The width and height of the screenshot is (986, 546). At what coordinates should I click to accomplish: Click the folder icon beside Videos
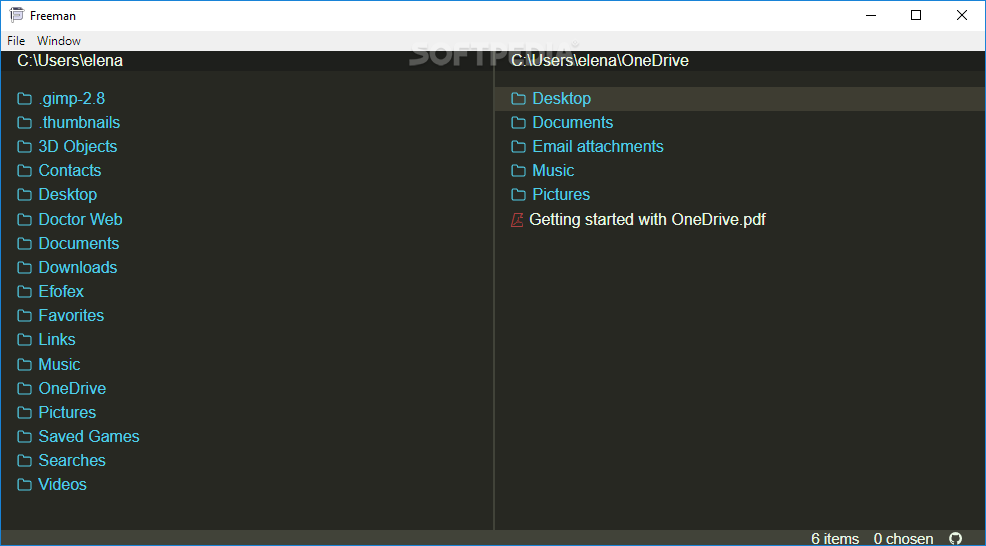[25, 484]
